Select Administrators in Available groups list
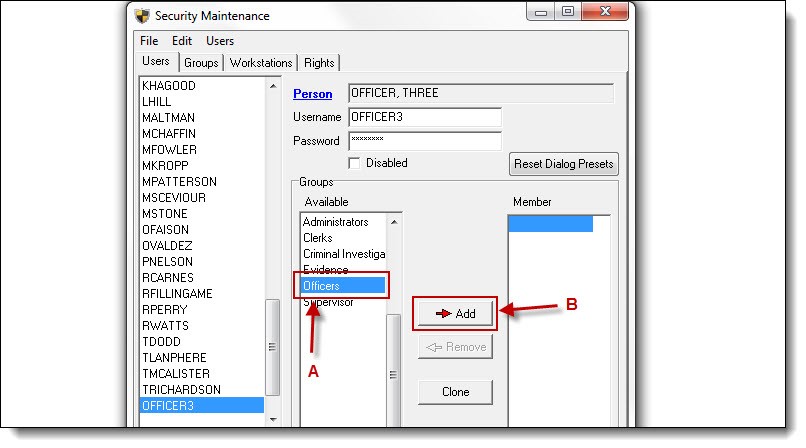This screenshot has height=448, width=806. pyautogui.click(x=335, y=222)
